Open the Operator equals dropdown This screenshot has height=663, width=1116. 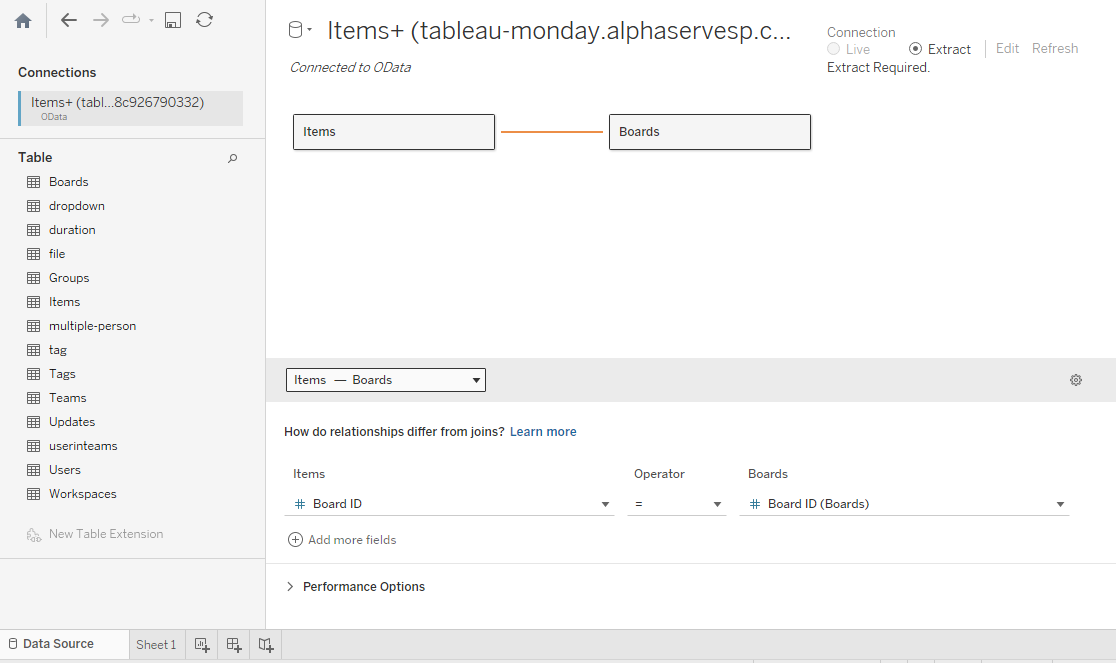pyautogui.click(x=677, y=504)
